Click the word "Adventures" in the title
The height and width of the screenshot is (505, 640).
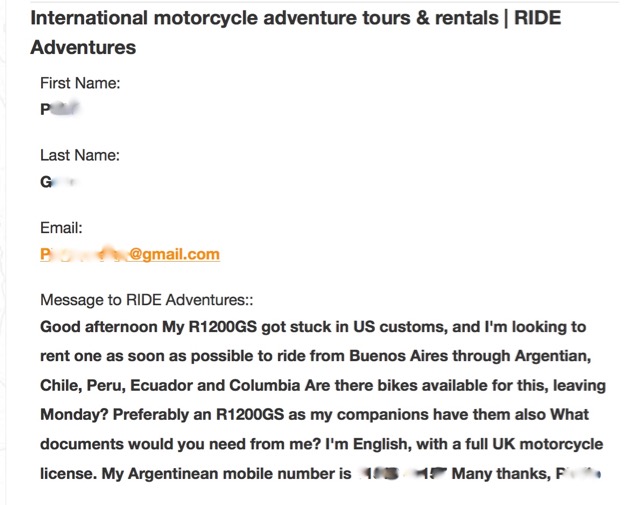83,47
